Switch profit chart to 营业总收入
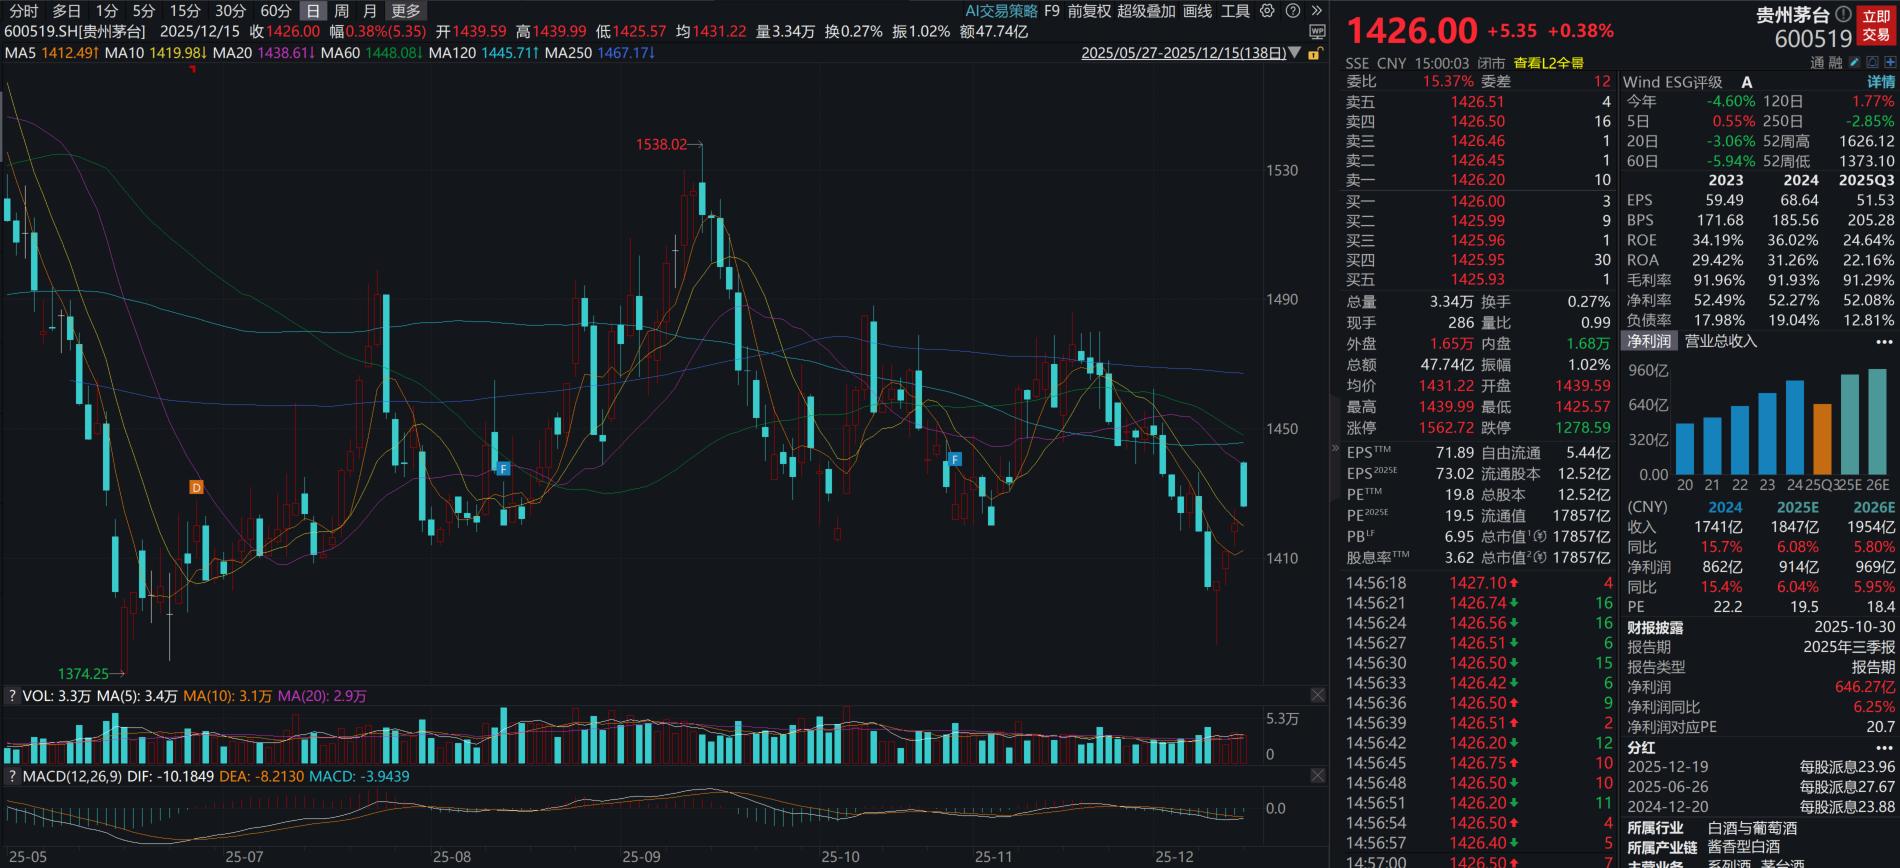Image resolution: width=1900 pixels, height=868 pixels. tap(1720, 341)
